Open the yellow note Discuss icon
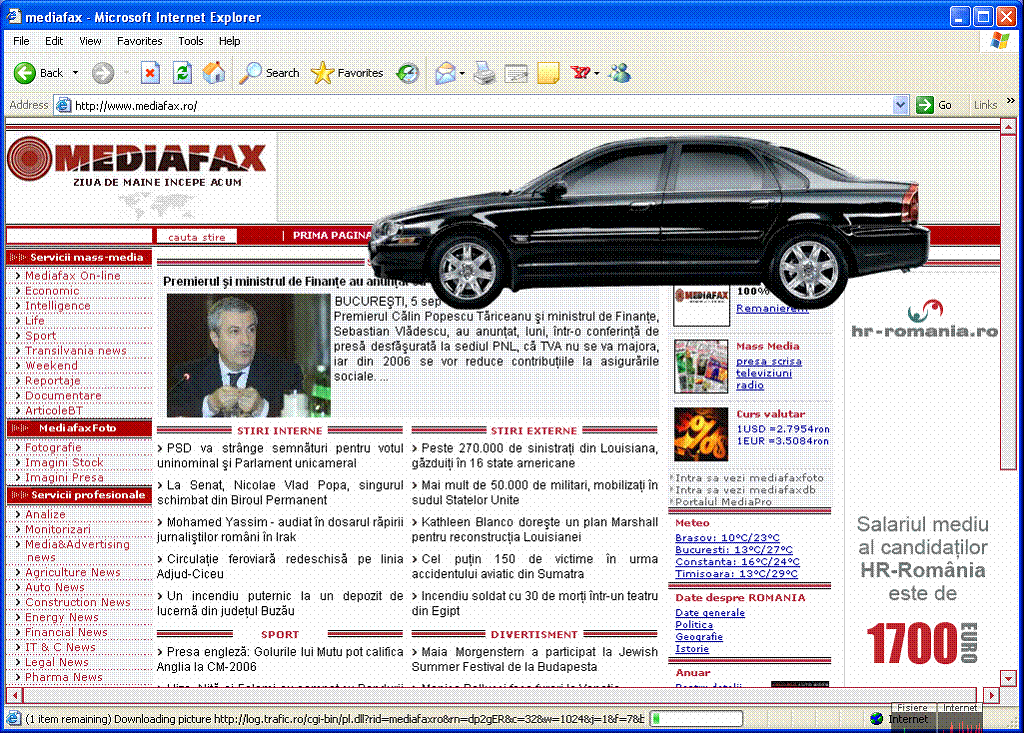This screenshot has width=1024, height=733. 548,73
